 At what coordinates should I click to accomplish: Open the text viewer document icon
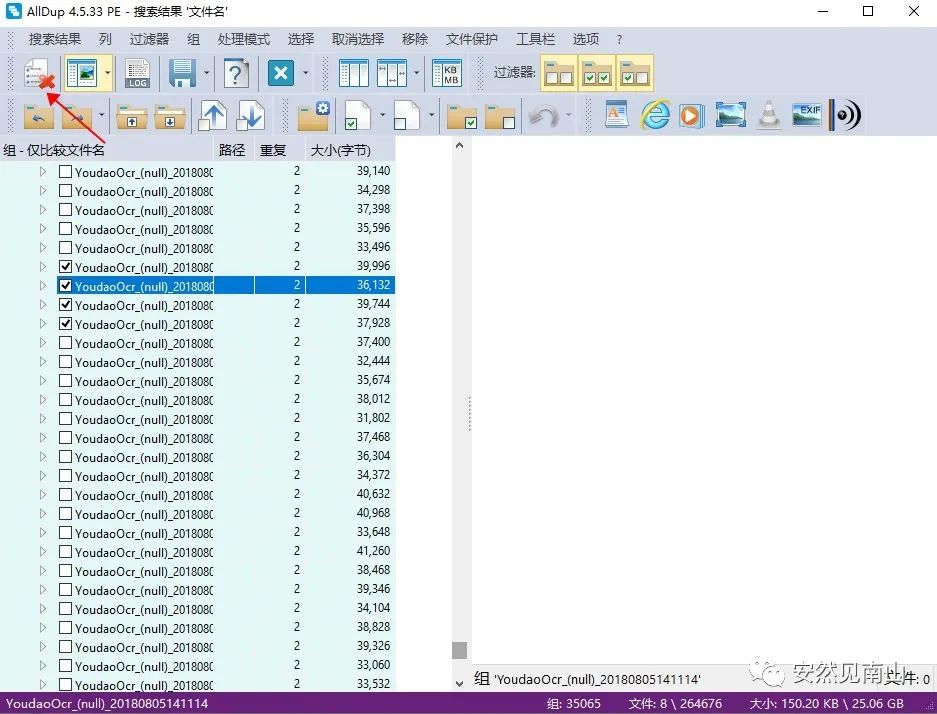[616, 115]
